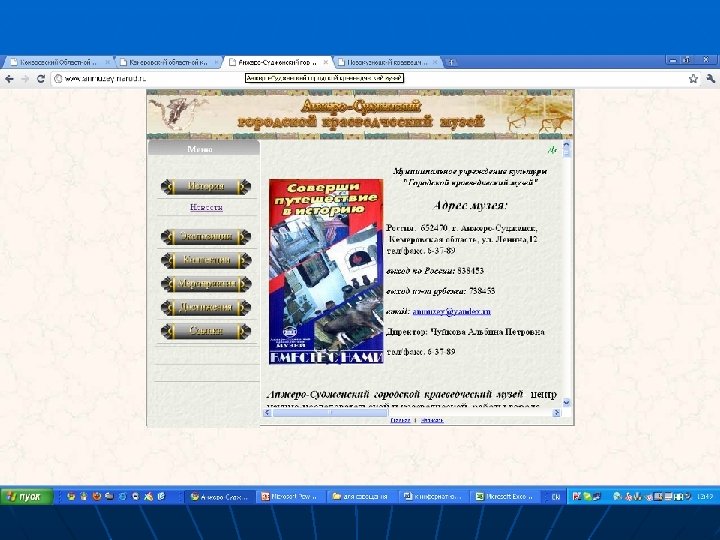The width and height of the screenshot is (720, 540).
Task: Click the browser Forward arrow
Action: point(25,79)
